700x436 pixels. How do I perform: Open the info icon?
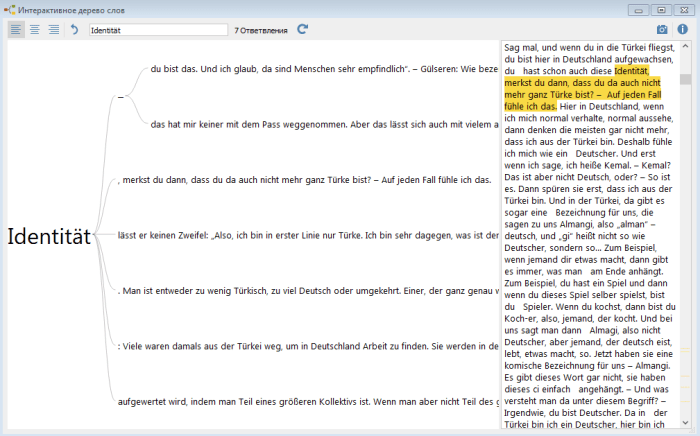click(682, 30)
